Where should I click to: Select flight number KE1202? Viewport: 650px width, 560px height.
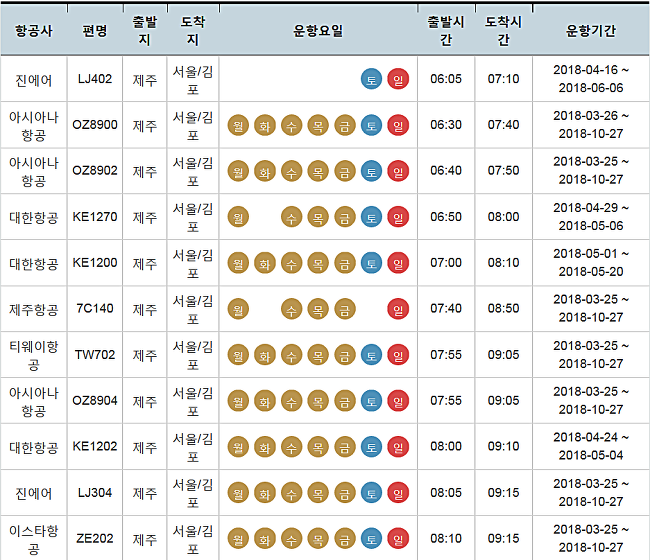(95, 446)
